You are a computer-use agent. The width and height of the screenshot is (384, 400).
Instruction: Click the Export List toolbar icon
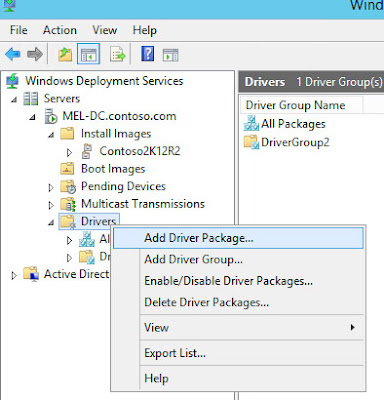pyautogui.click(x=118, y=54)
